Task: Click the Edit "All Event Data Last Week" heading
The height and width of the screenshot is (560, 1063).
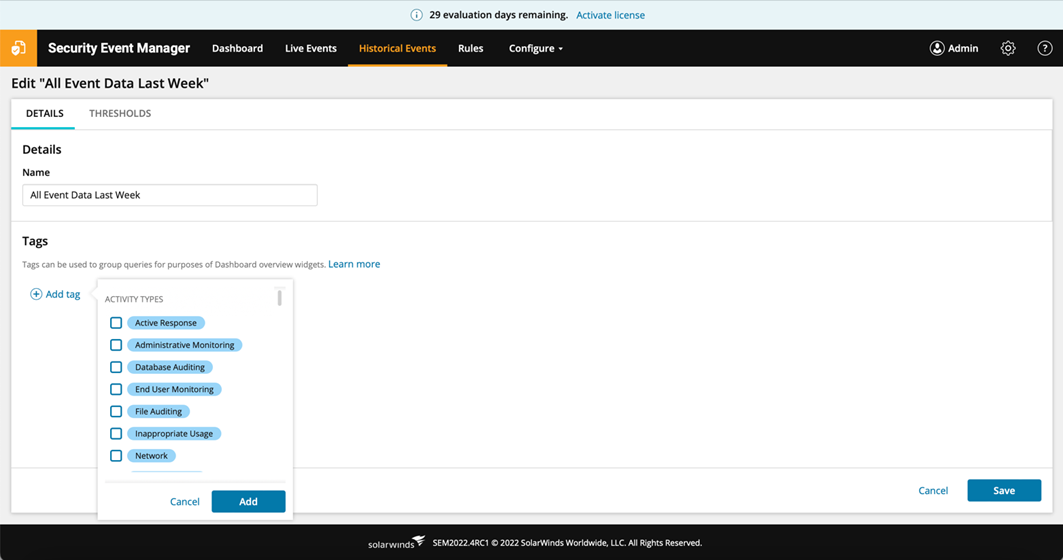Action: 110,83
